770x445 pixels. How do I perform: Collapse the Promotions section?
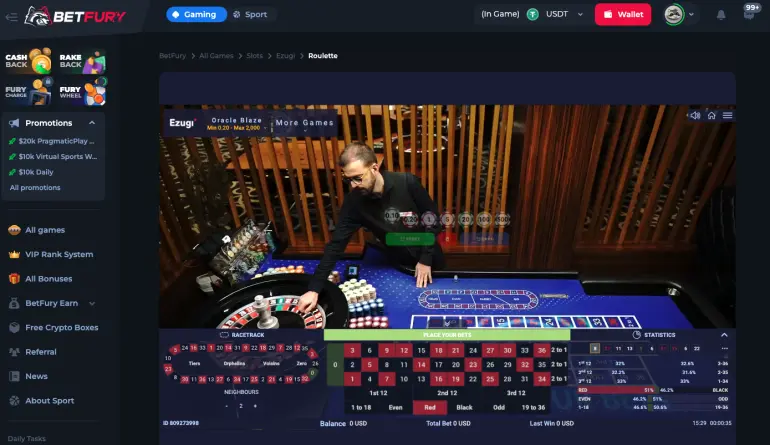pos(92,123)
